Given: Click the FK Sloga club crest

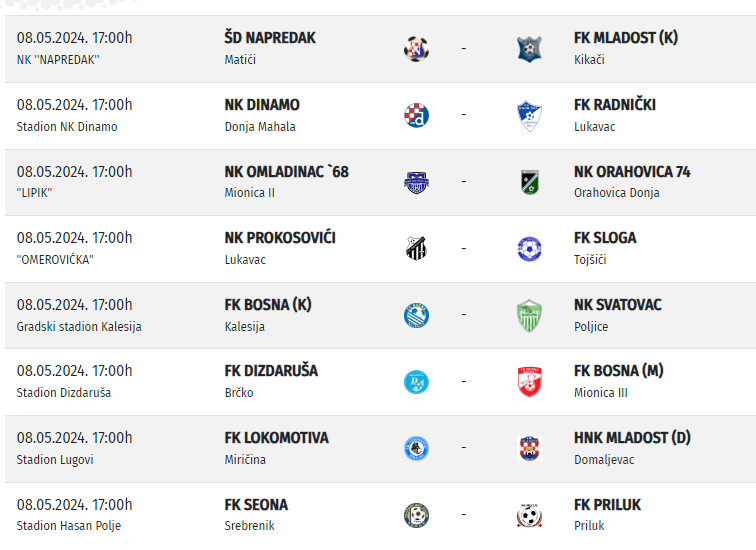Looking at the screenshot, I should (x=529, y=248).
